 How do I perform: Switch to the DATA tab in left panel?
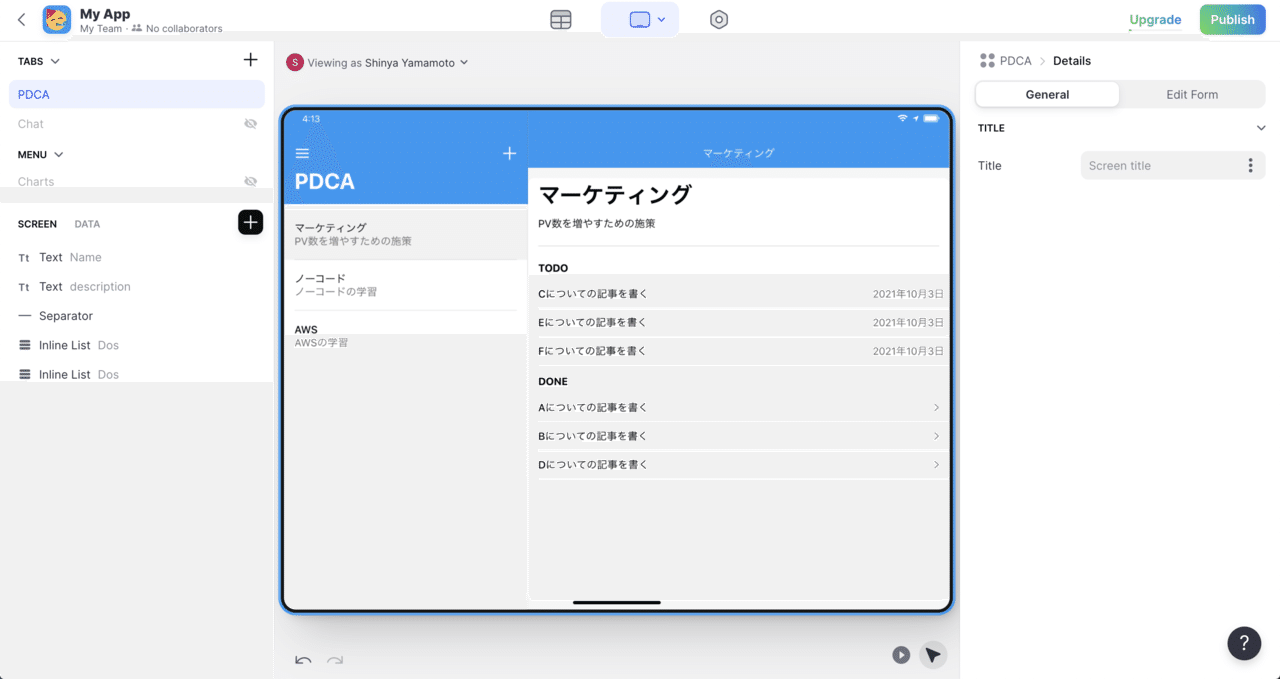tap(87, 224)
